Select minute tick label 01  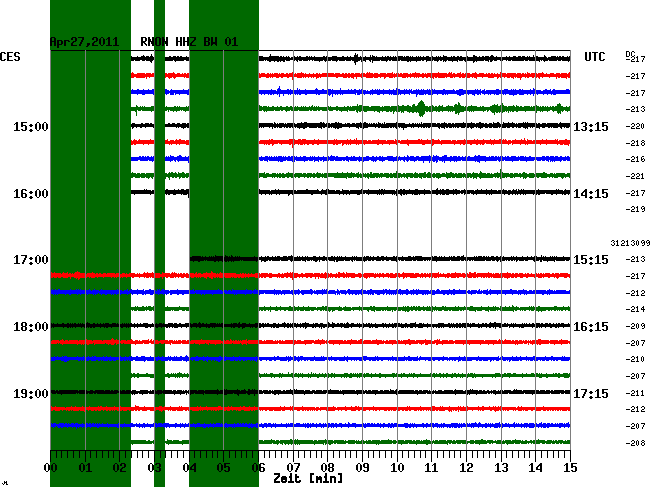pos(85,468)
